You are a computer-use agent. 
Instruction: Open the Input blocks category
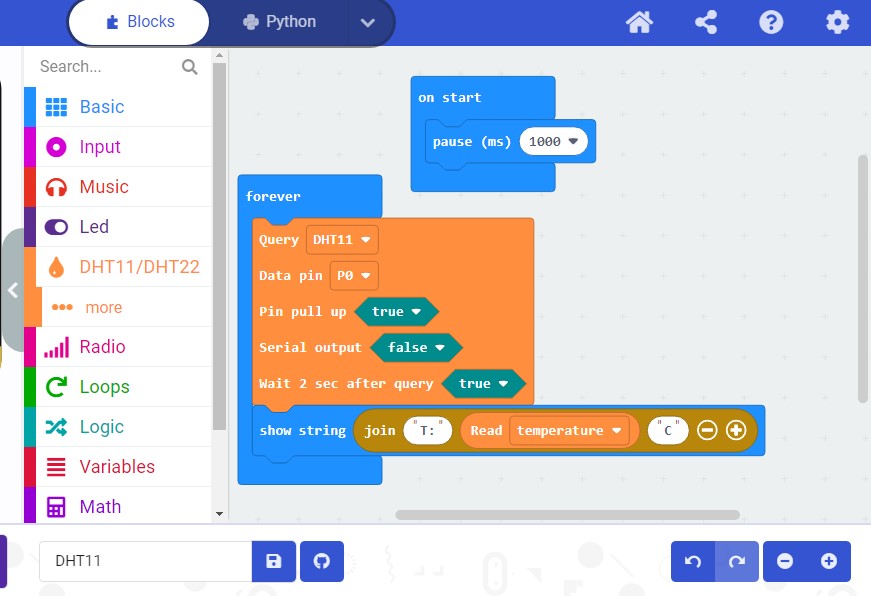(x=118, y=147)
